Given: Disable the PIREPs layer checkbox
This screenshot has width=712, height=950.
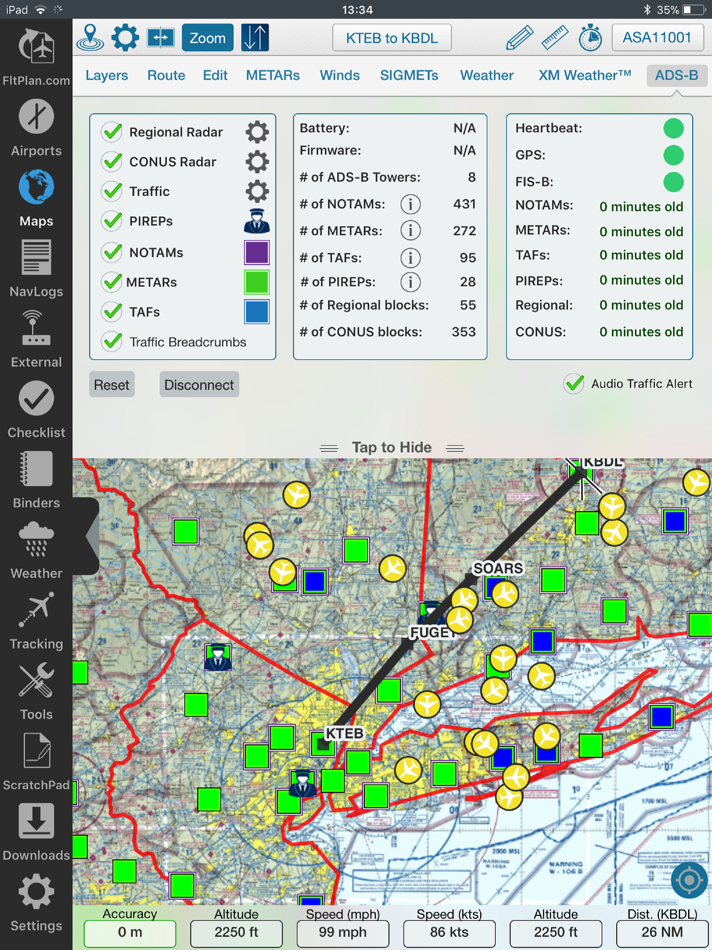Looking at the screenshot, I should pyautogui.click(x=112, y=221).
